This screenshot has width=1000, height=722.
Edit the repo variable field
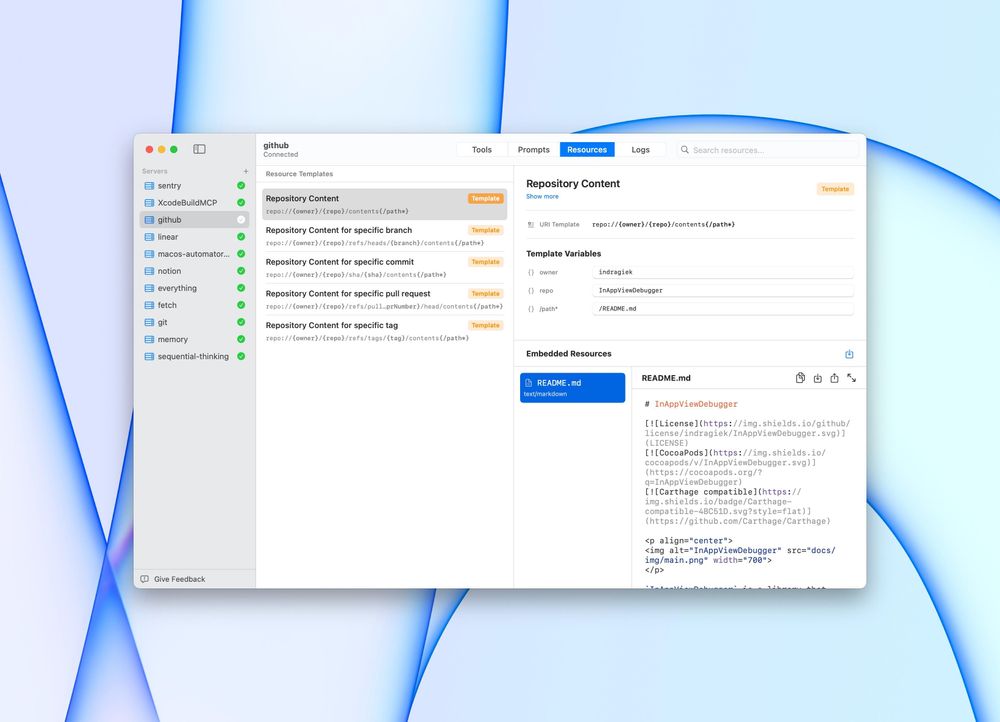(723, 291)
